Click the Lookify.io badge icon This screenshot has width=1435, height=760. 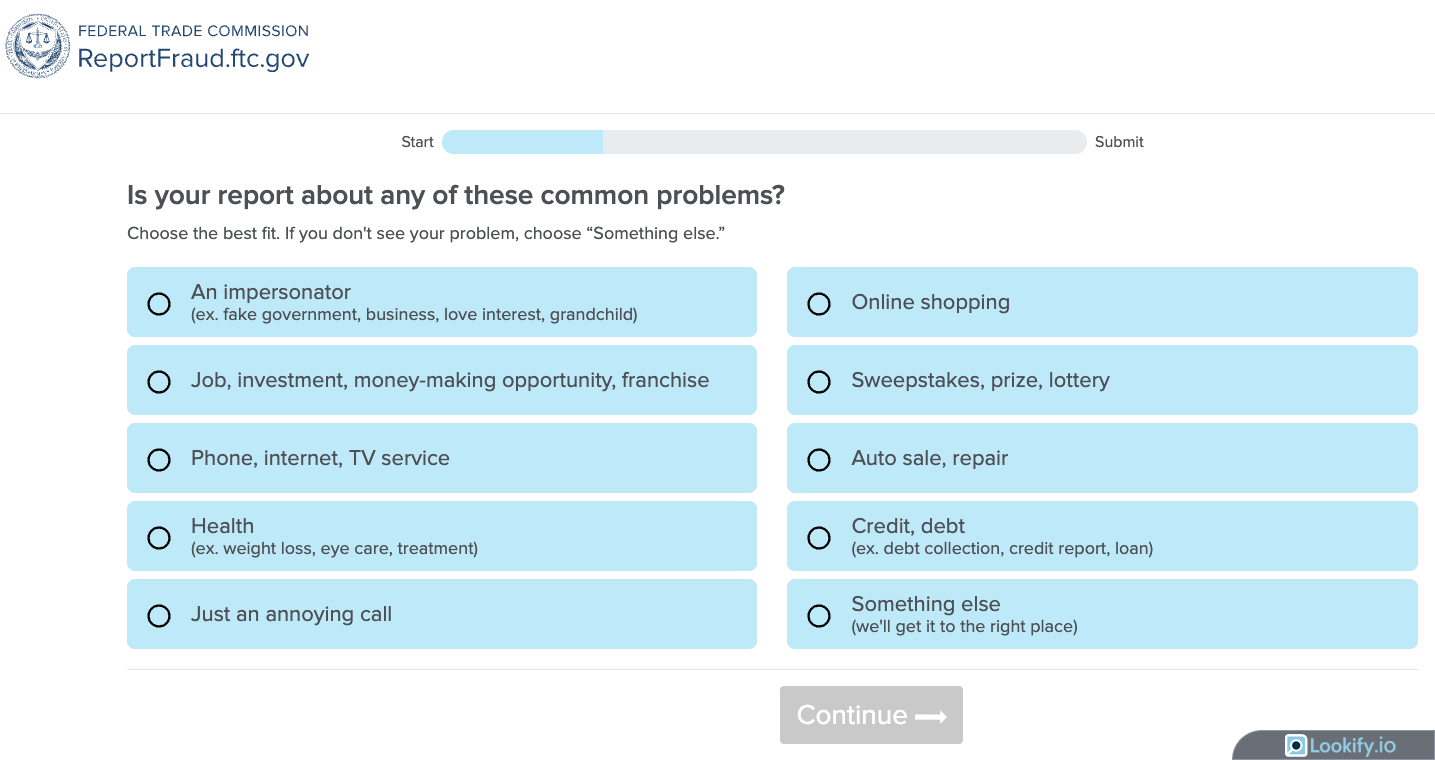[x=1296, y=746]
